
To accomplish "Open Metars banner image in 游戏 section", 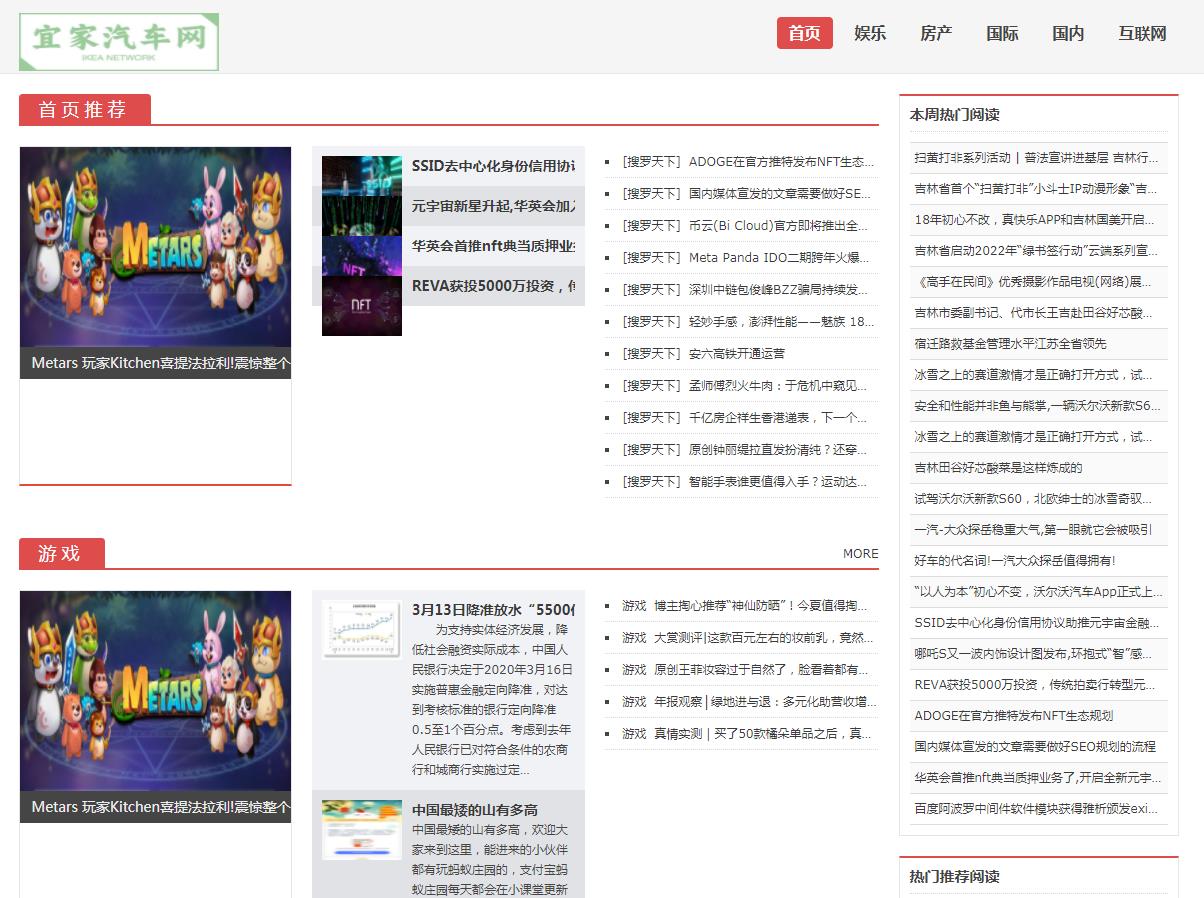I will click(155, 691).
